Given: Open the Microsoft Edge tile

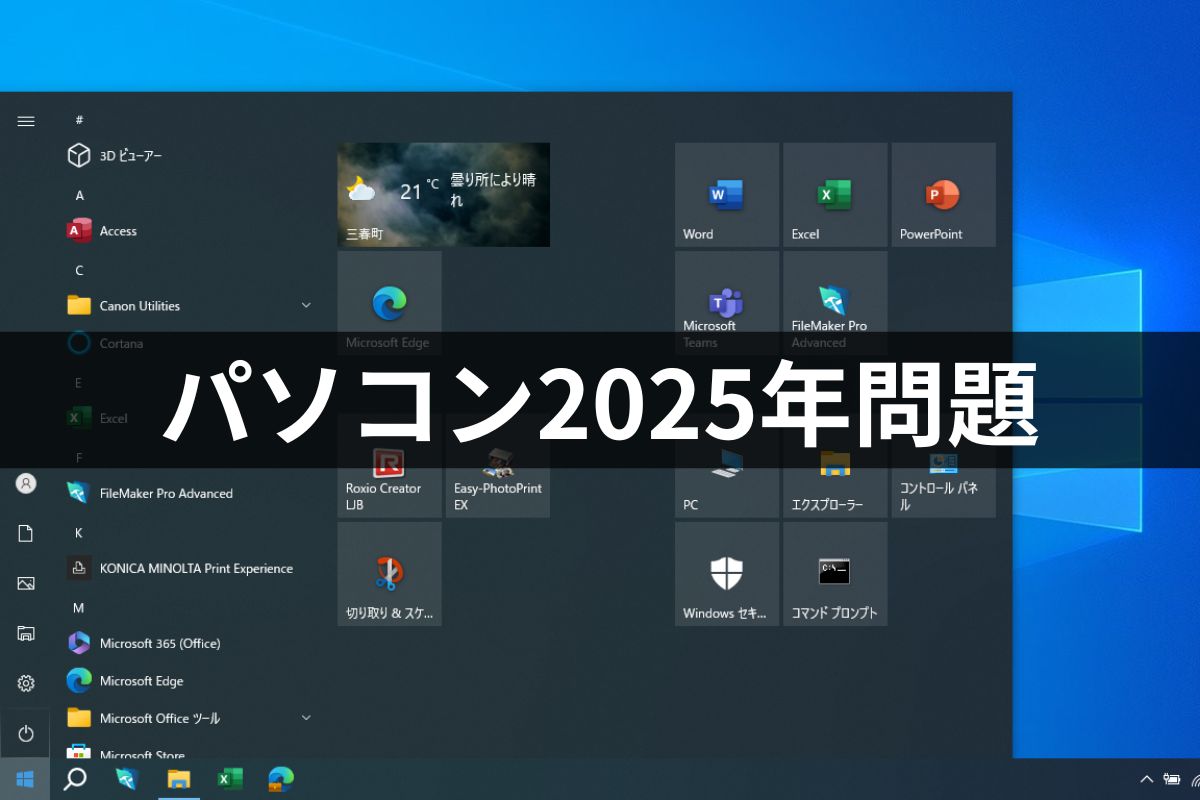Looking at the screenshot, I should 389,303.
